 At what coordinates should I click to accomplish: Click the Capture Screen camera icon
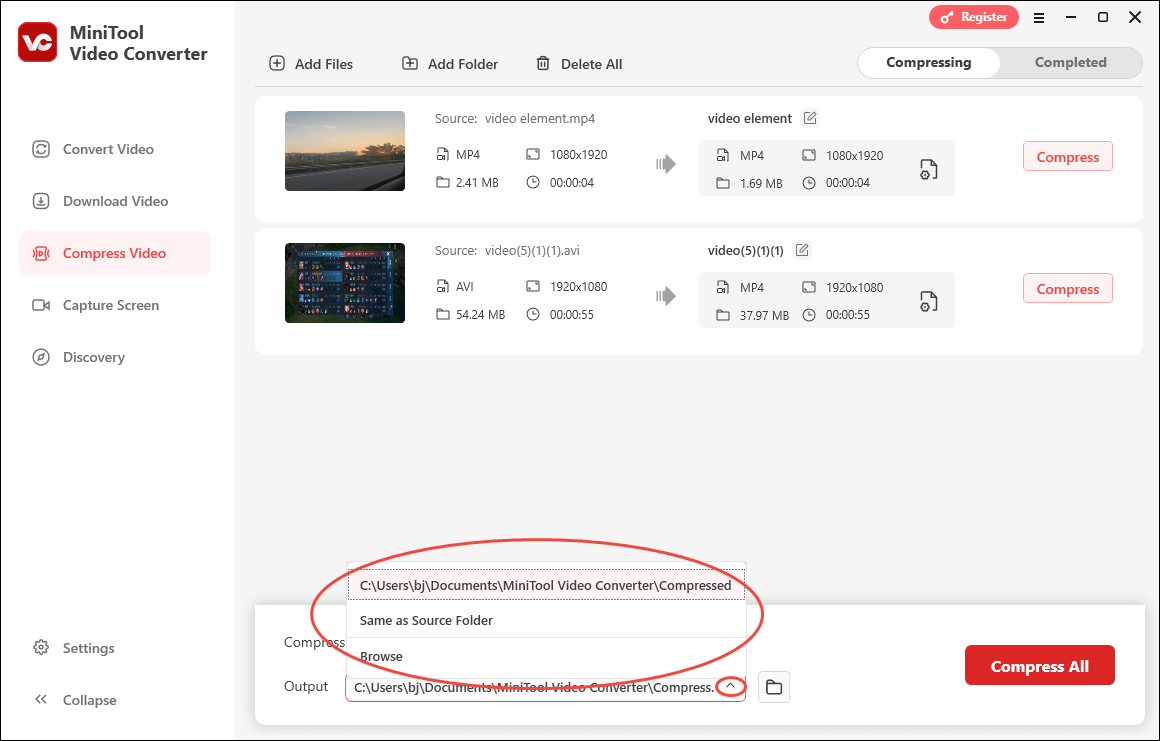pos(41,305)
